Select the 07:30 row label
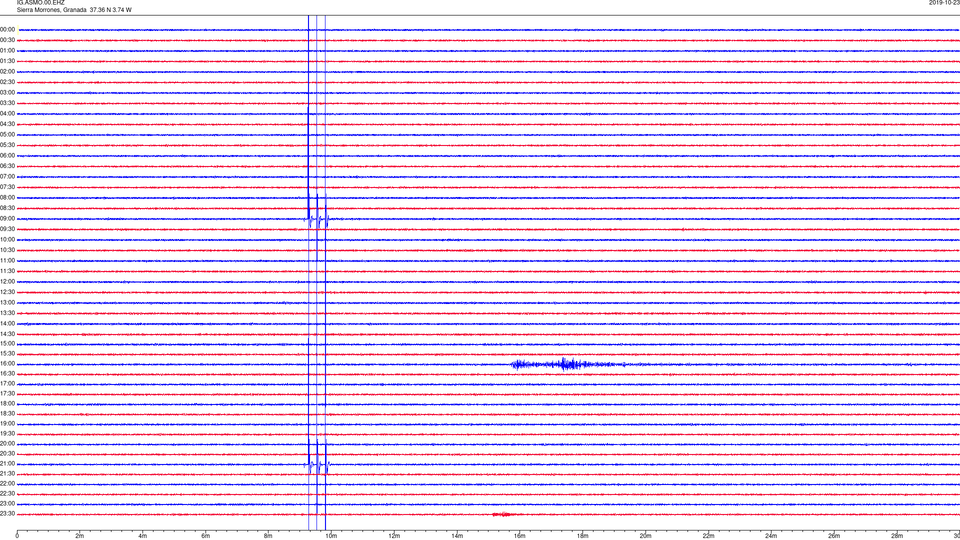The height and width of the screenshot is (540, 960). (7, 187)
